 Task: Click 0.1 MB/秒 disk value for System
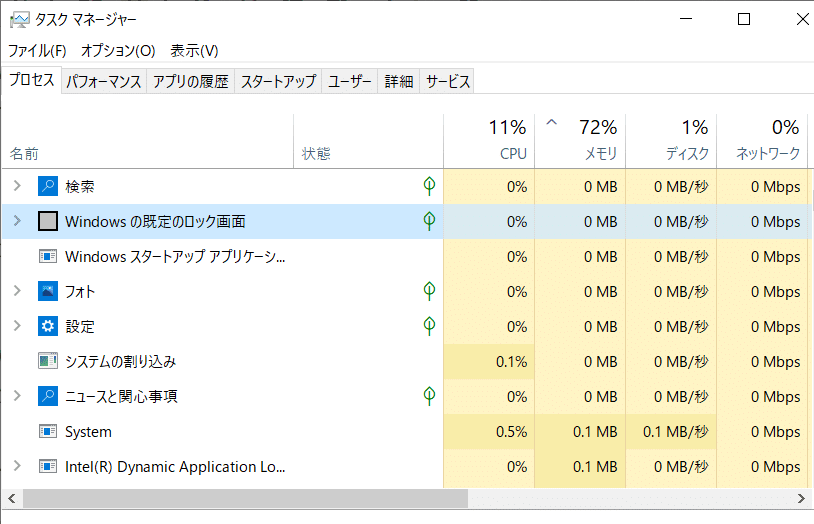[x=676, y=432]
